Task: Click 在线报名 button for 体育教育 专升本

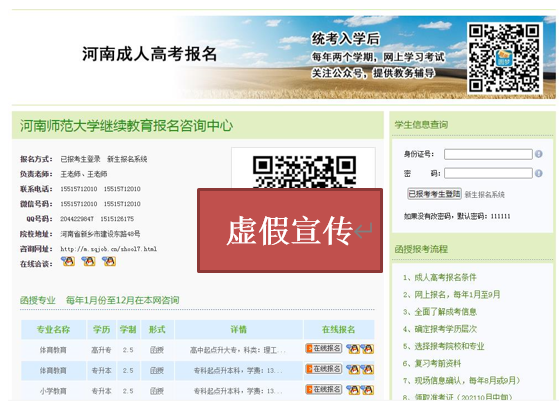Action: point(324,369)
